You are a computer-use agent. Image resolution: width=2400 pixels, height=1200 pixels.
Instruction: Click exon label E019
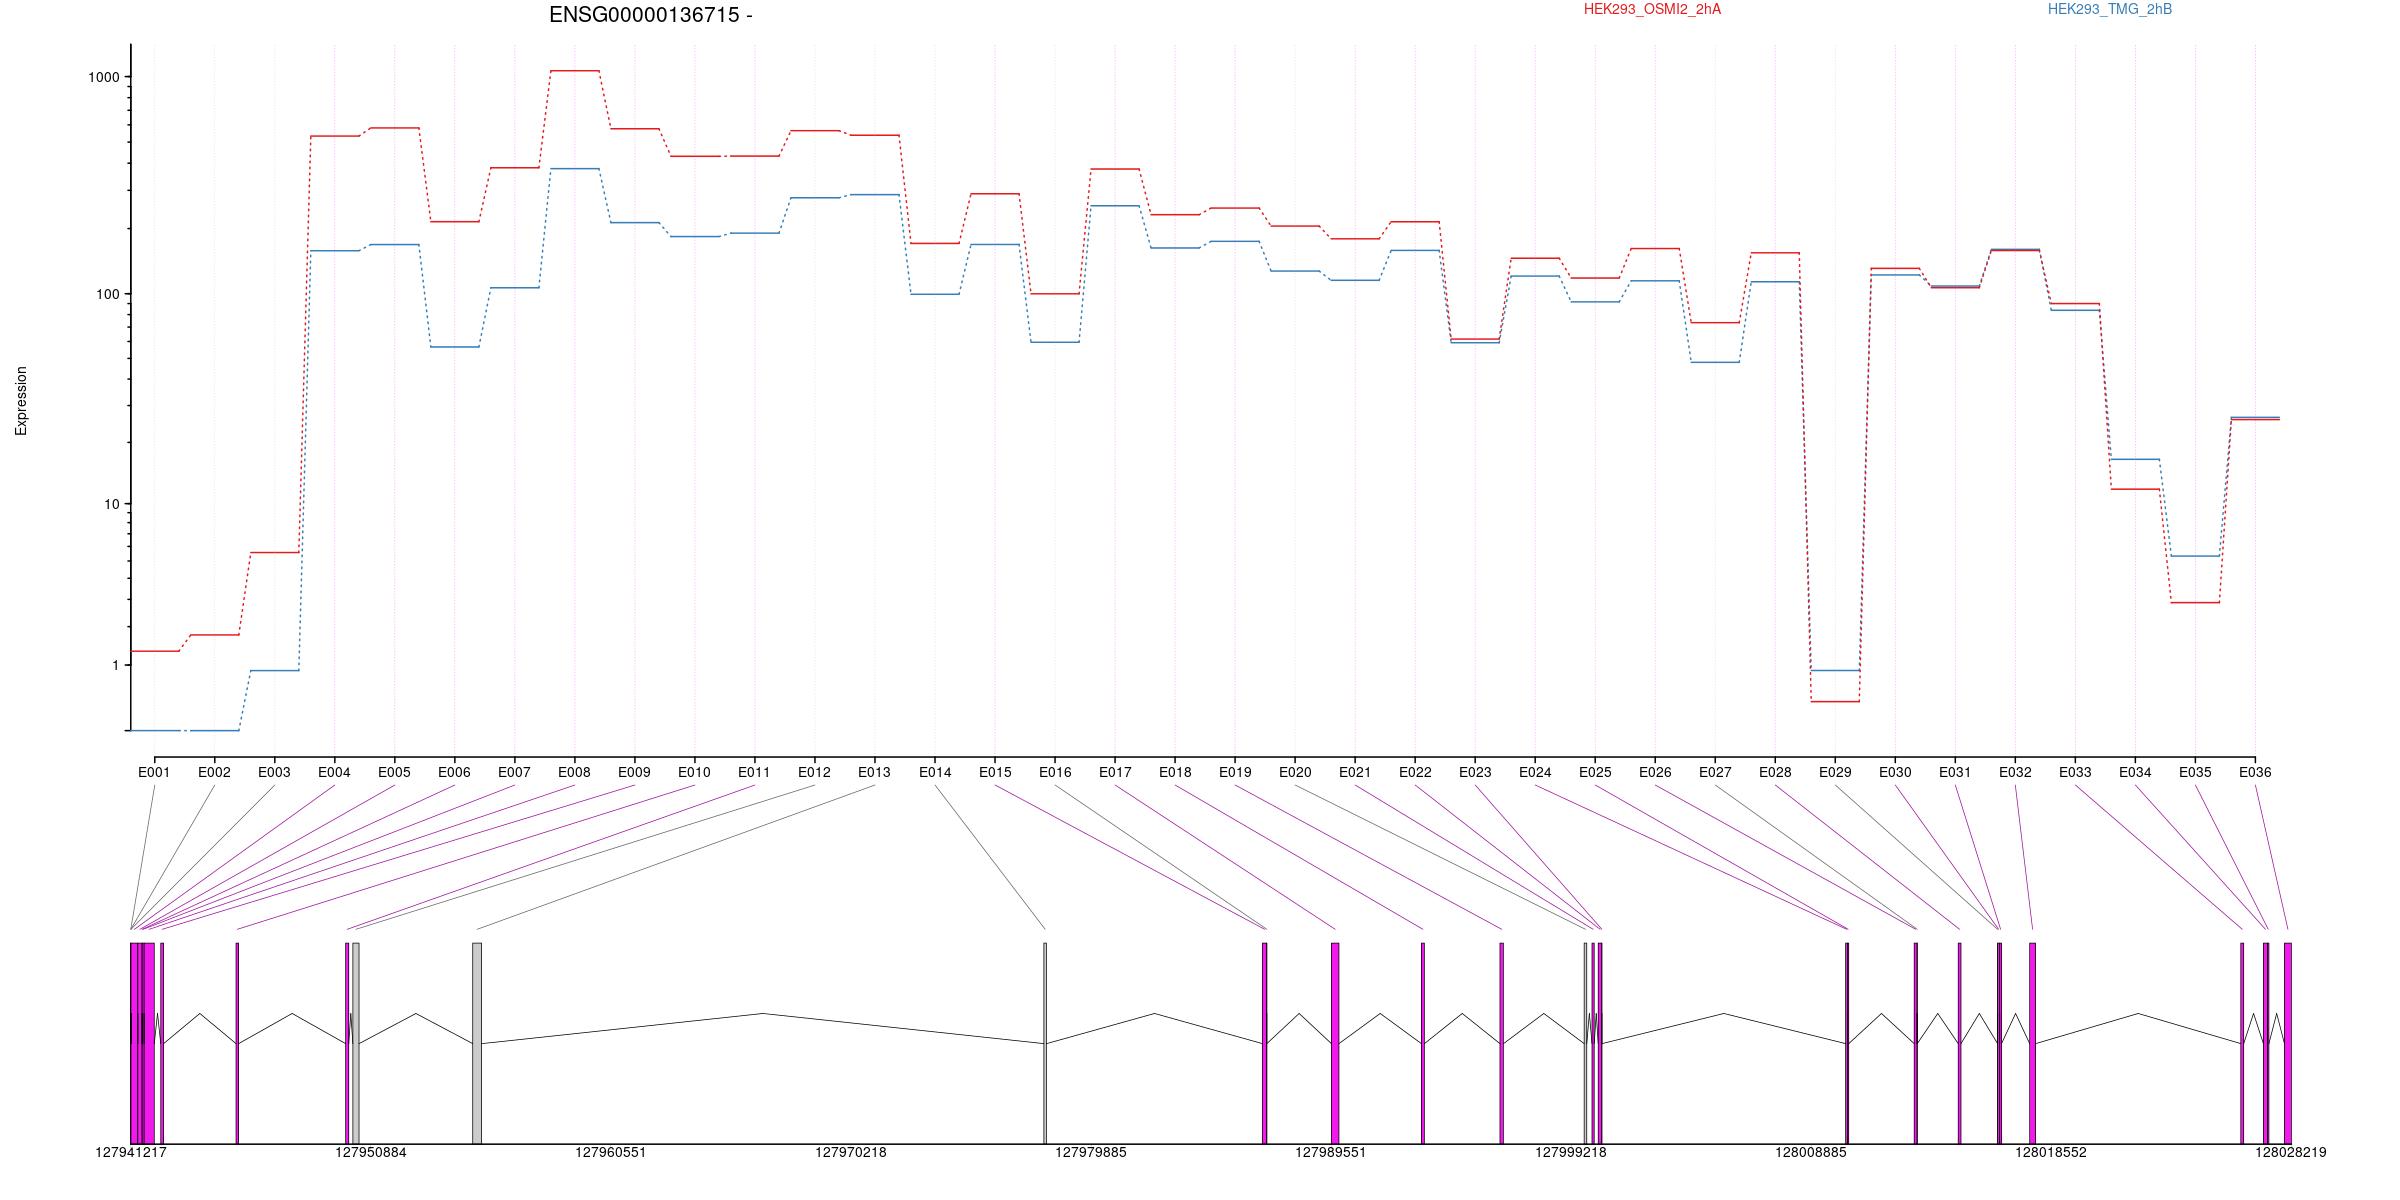(x=1235, y=772)
